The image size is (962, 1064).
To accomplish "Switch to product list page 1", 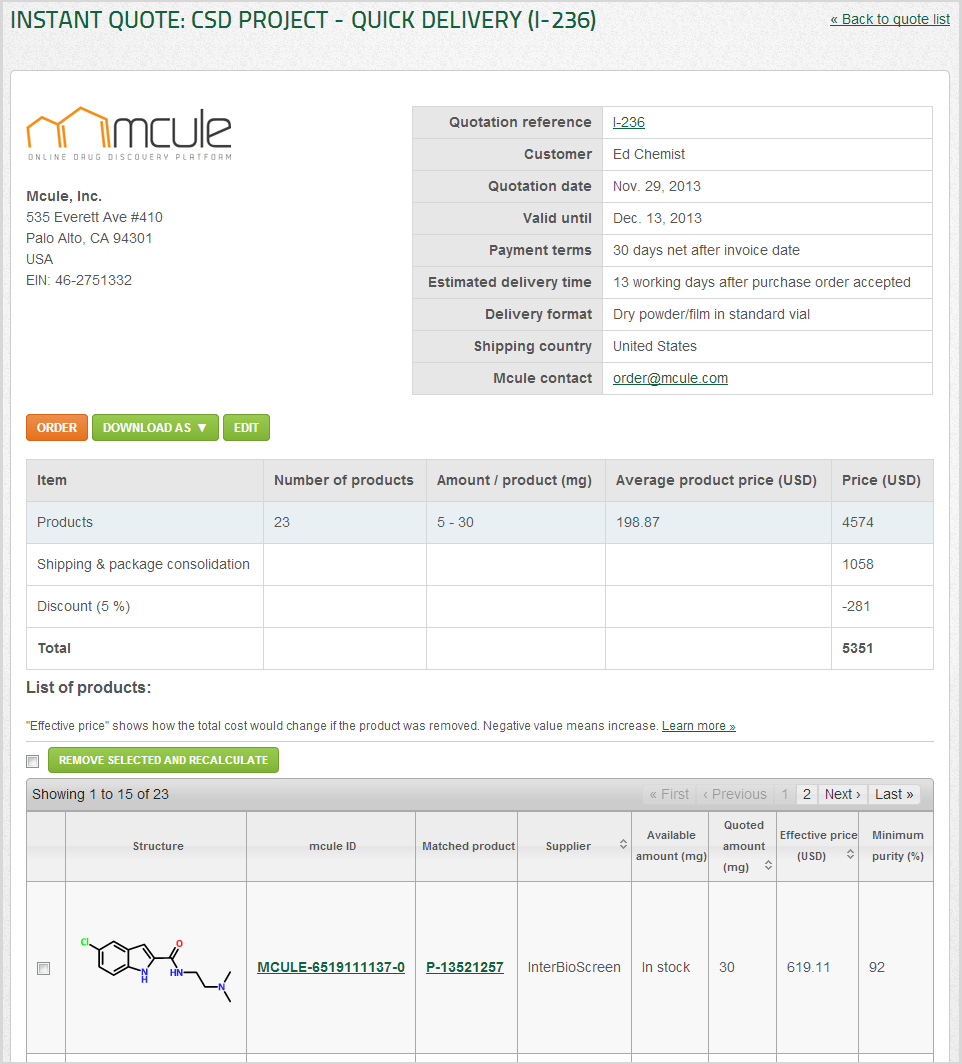I will (784, 794).
